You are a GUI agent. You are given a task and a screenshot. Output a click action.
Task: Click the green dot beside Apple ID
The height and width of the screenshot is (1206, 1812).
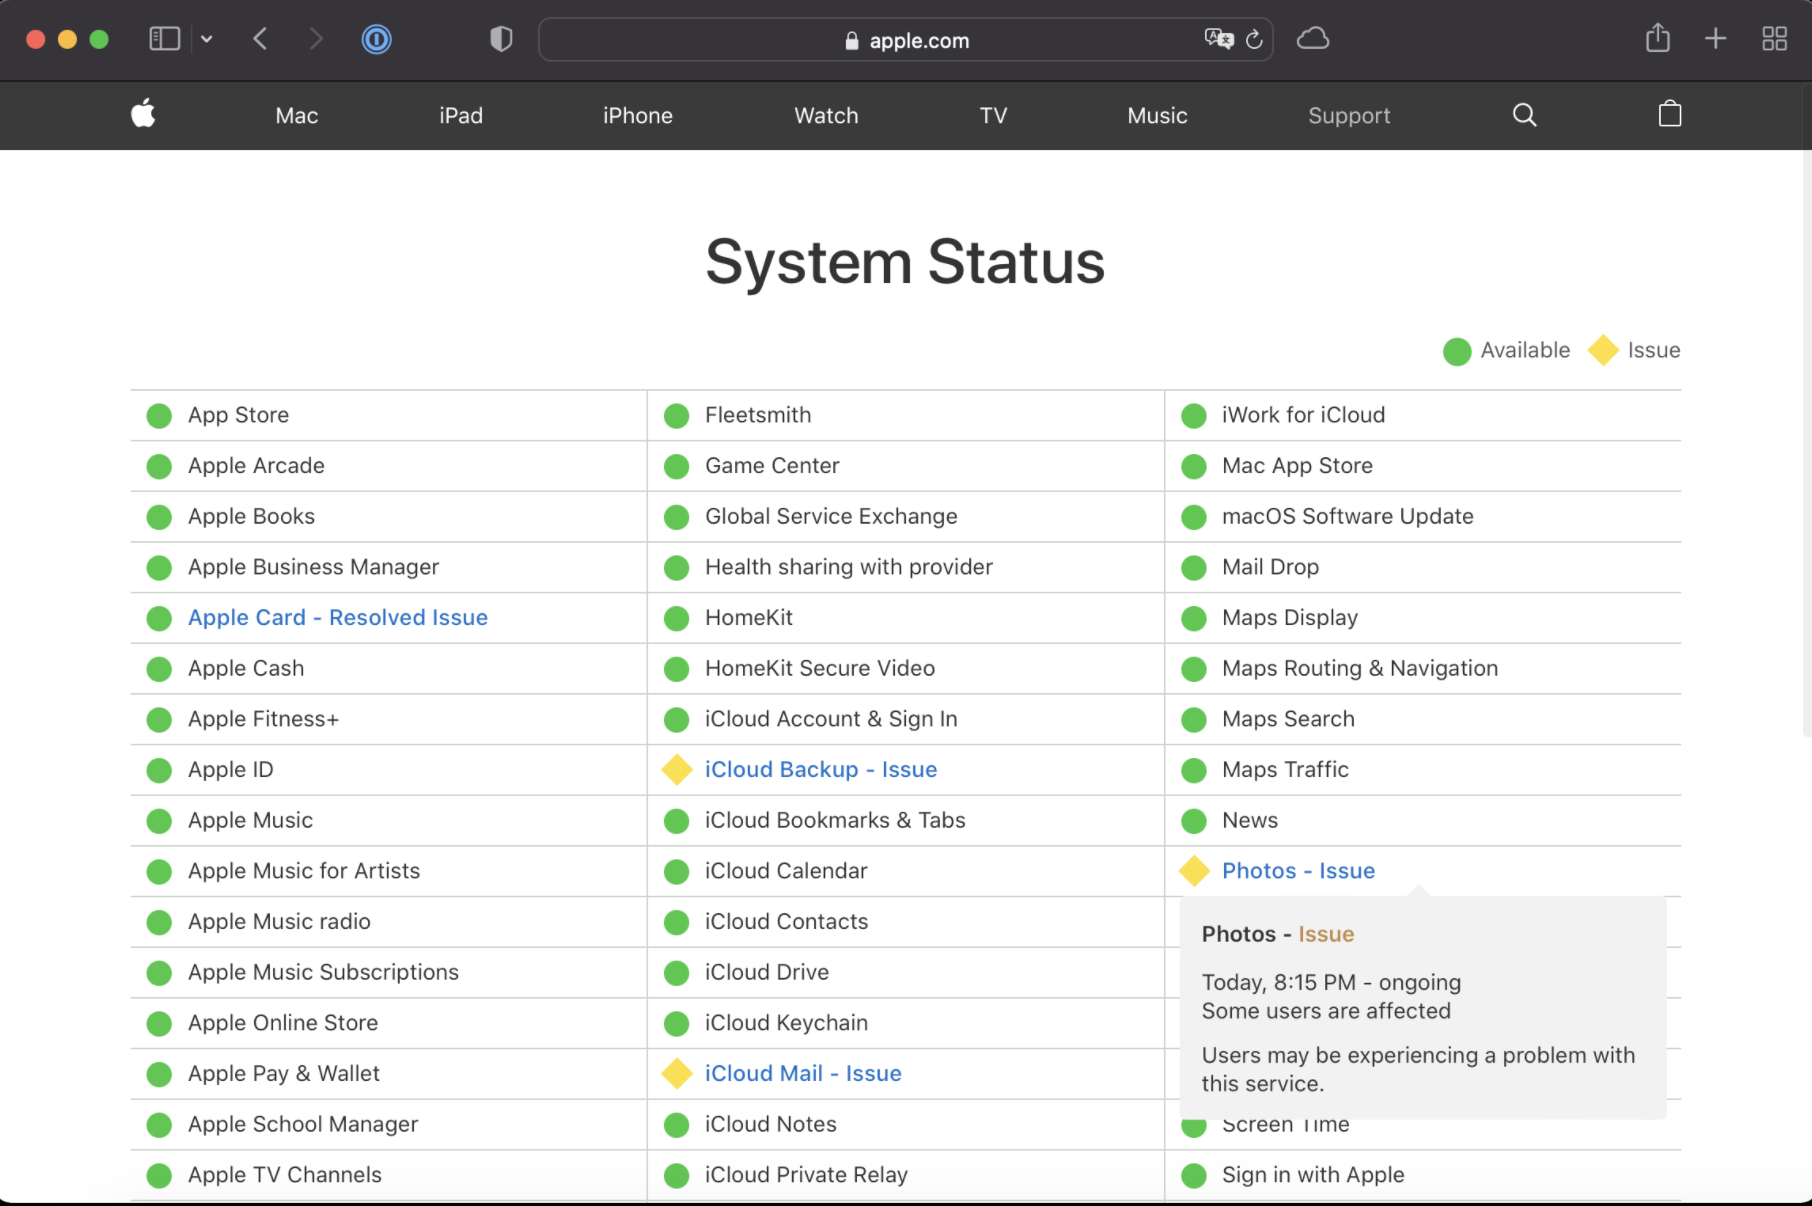pyautogui.click(x=159, y=770)
